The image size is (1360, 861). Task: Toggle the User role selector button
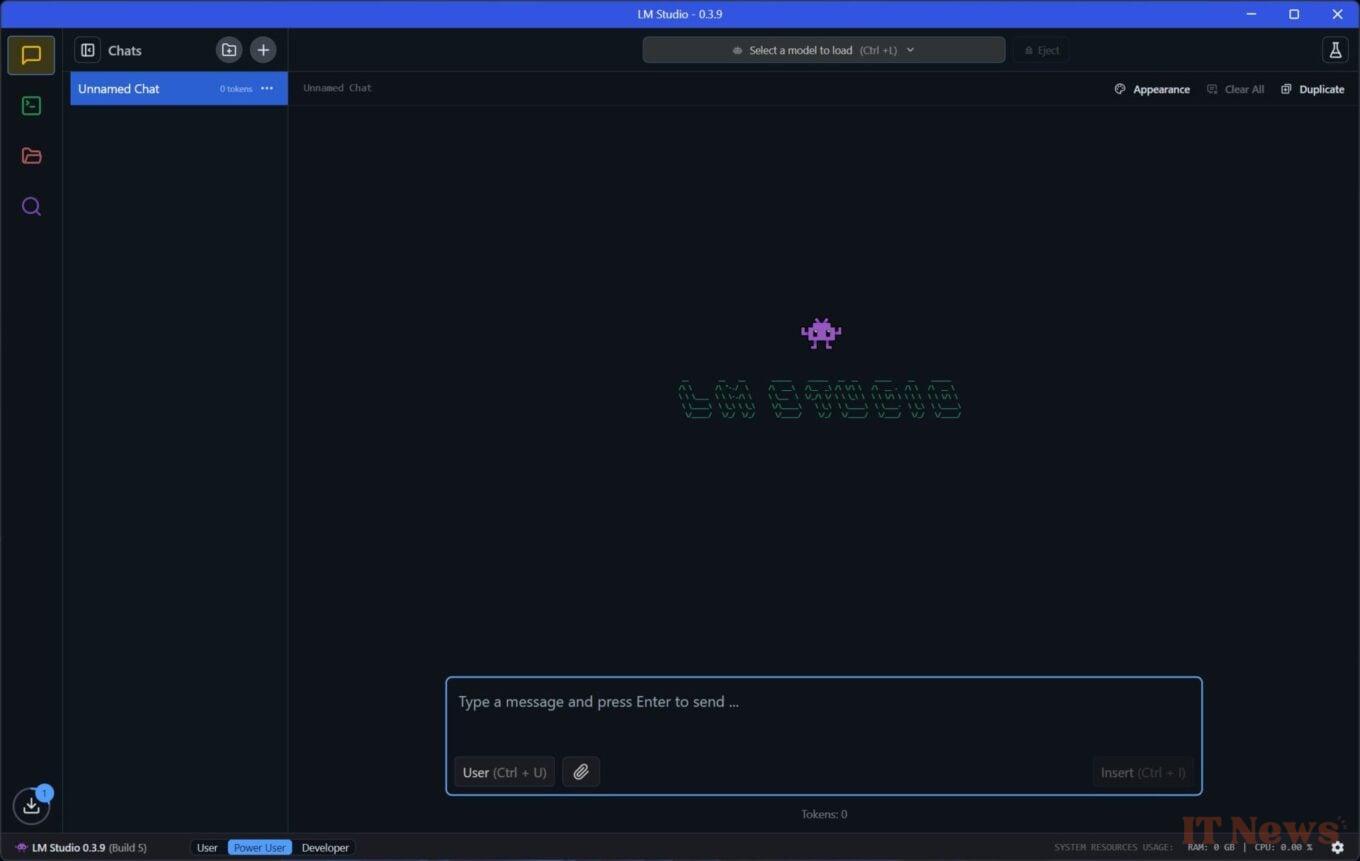[504, 772]
